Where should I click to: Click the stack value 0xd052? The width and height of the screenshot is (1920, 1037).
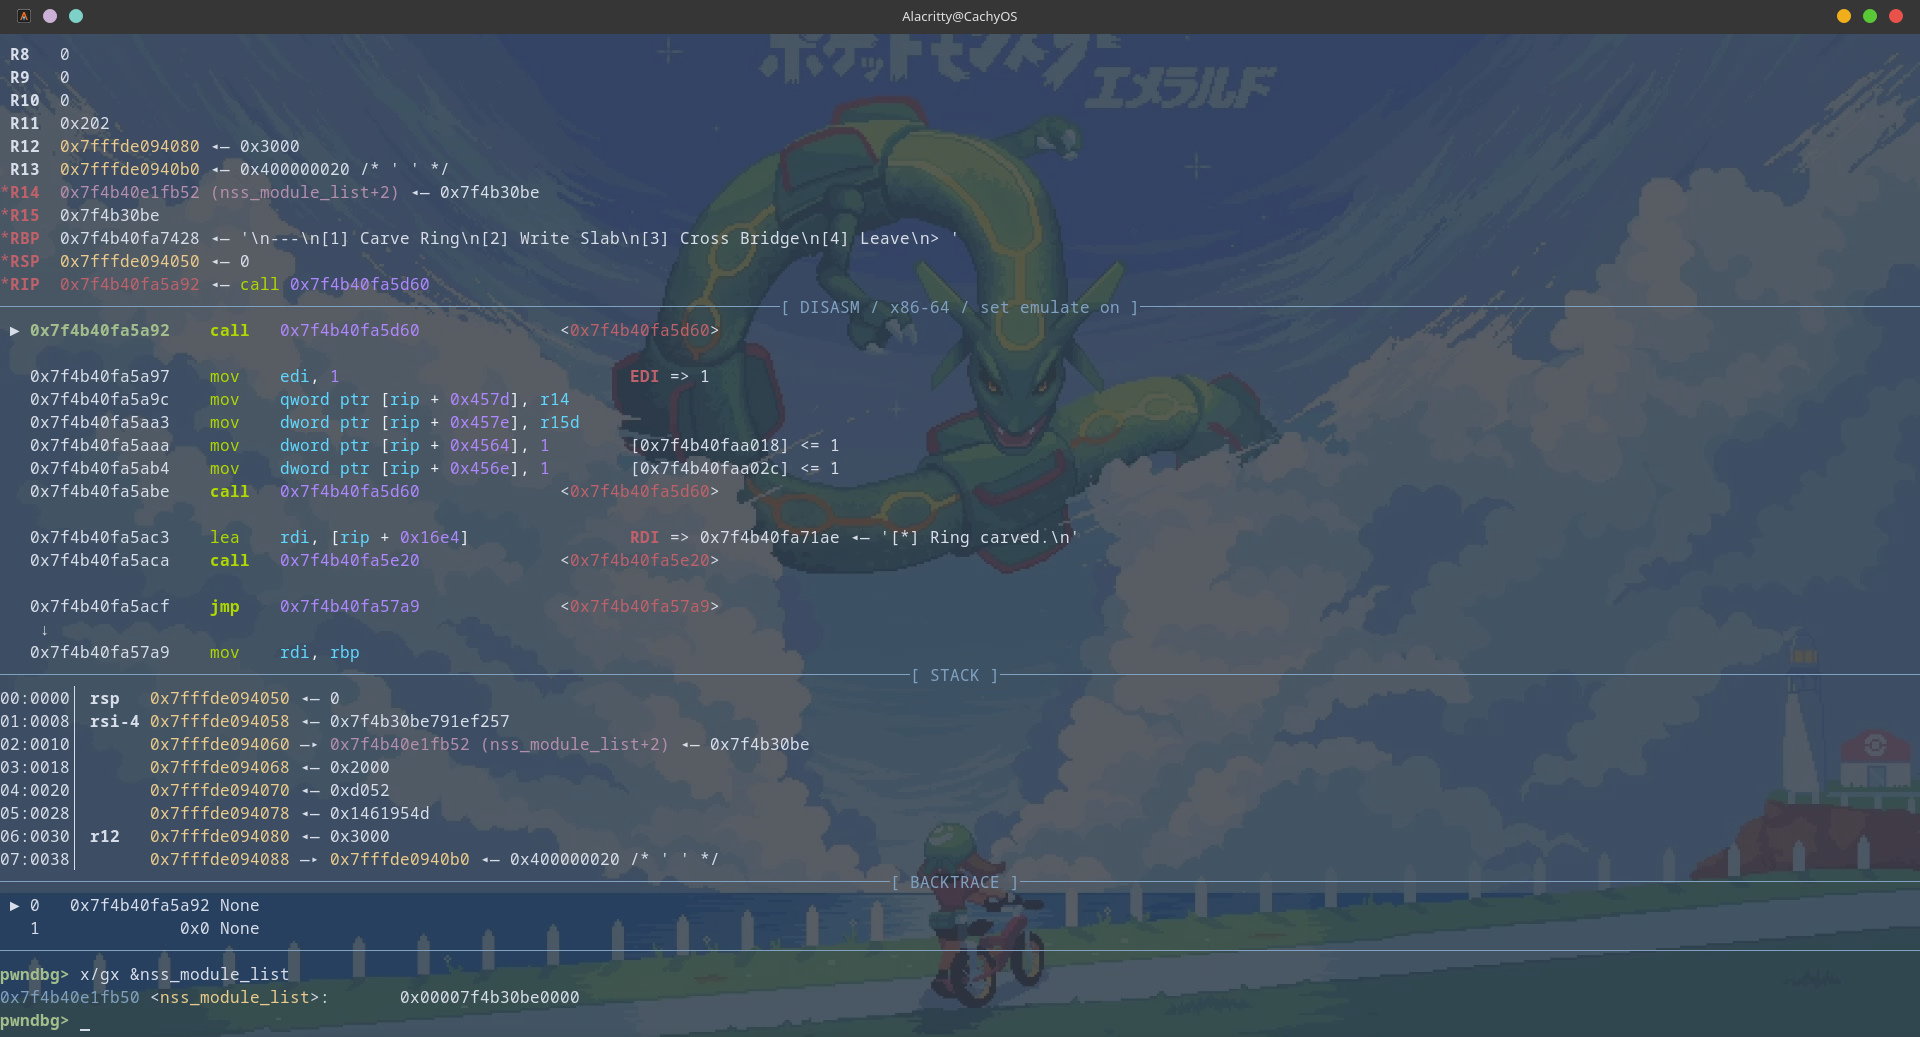pyautogui.click(x=360, y=790)
